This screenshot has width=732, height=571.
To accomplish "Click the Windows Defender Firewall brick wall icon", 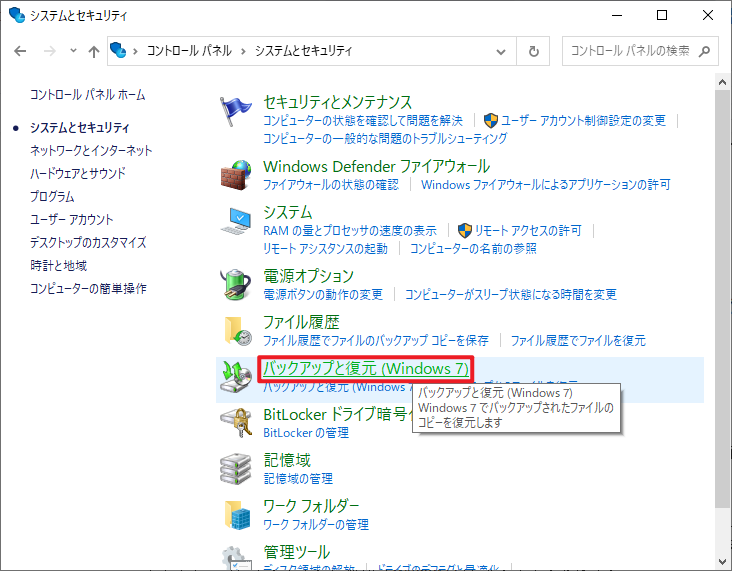I will 236,175.
